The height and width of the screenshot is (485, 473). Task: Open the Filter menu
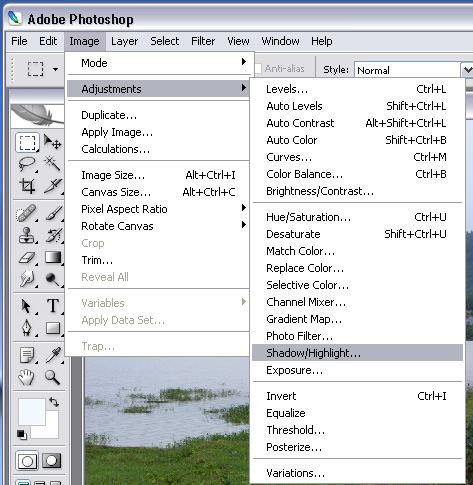pos(203,41)
